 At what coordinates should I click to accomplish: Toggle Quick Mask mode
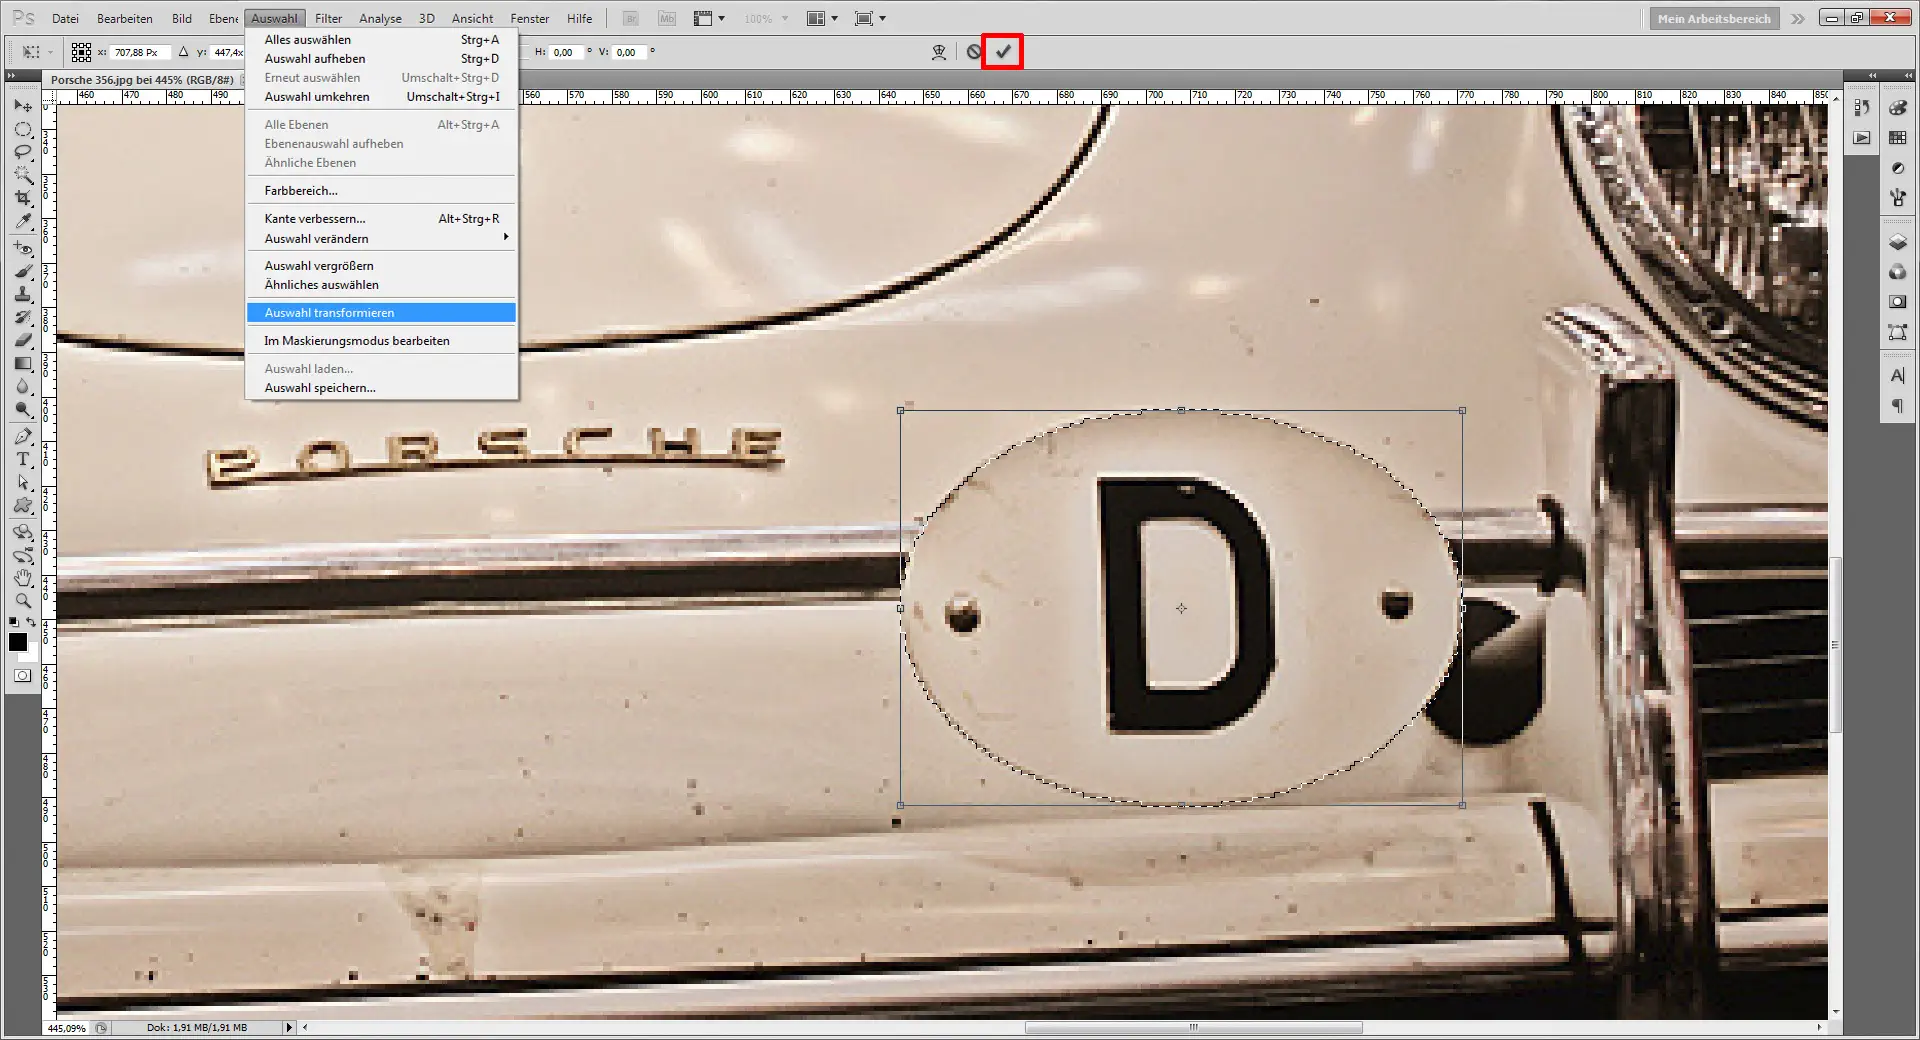22,675
